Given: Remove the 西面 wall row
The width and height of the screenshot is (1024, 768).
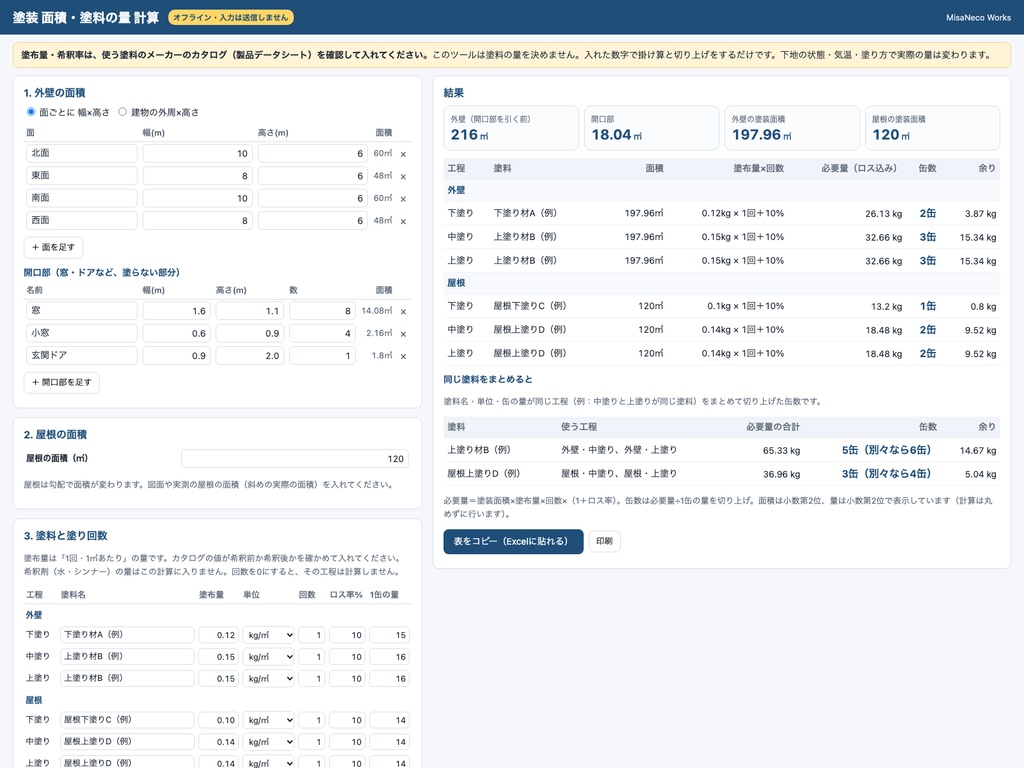Looking at the screenshot, I should [403, 221].
